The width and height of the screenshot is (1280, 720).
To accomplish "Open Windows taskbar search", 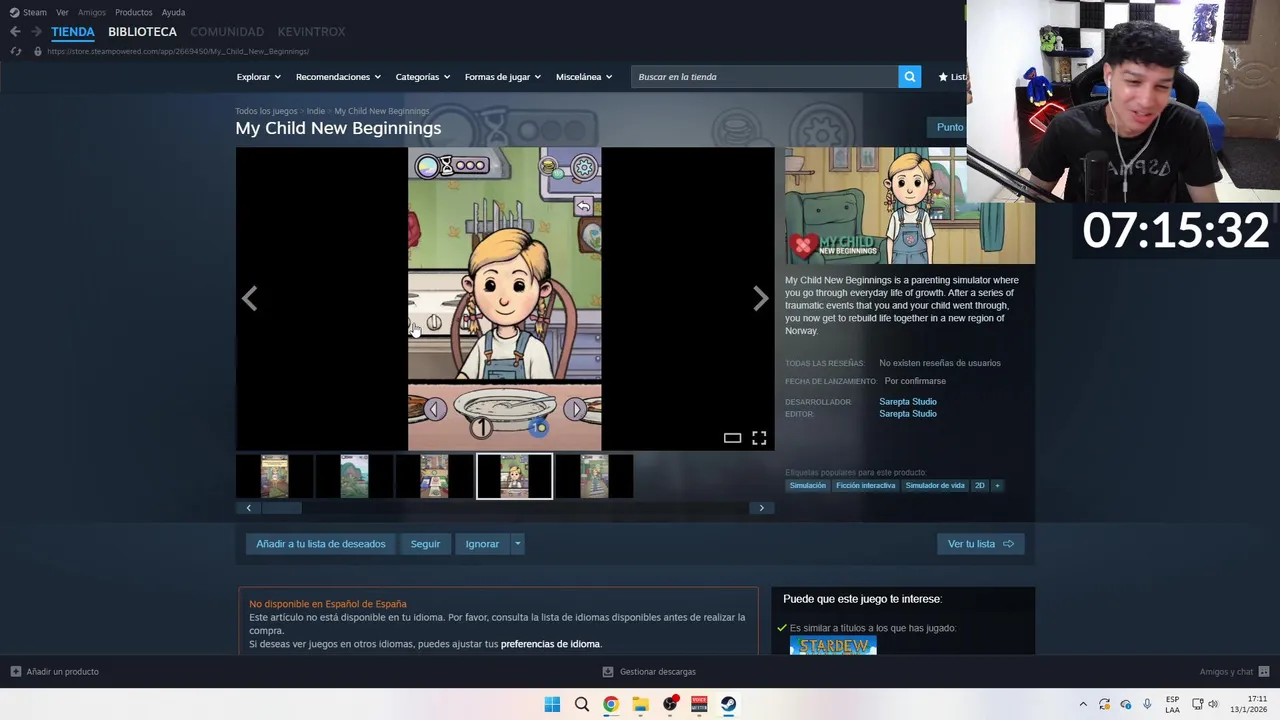I will [581, 704].
